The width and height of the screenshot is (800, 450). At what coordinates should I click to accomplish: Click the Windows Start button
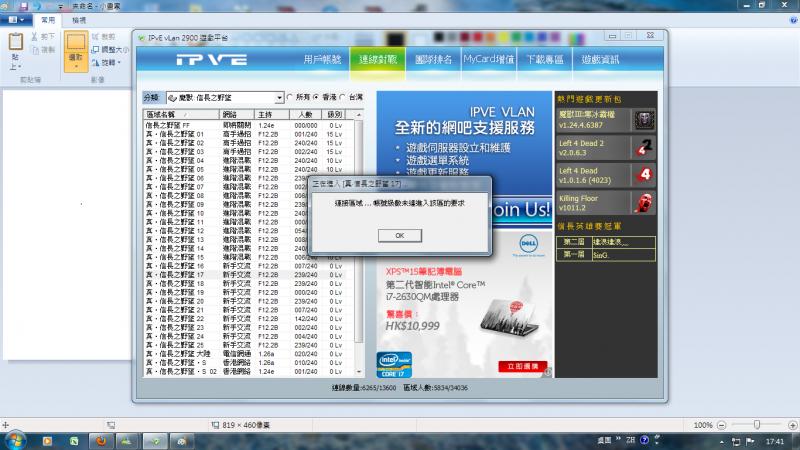point(16,439)
